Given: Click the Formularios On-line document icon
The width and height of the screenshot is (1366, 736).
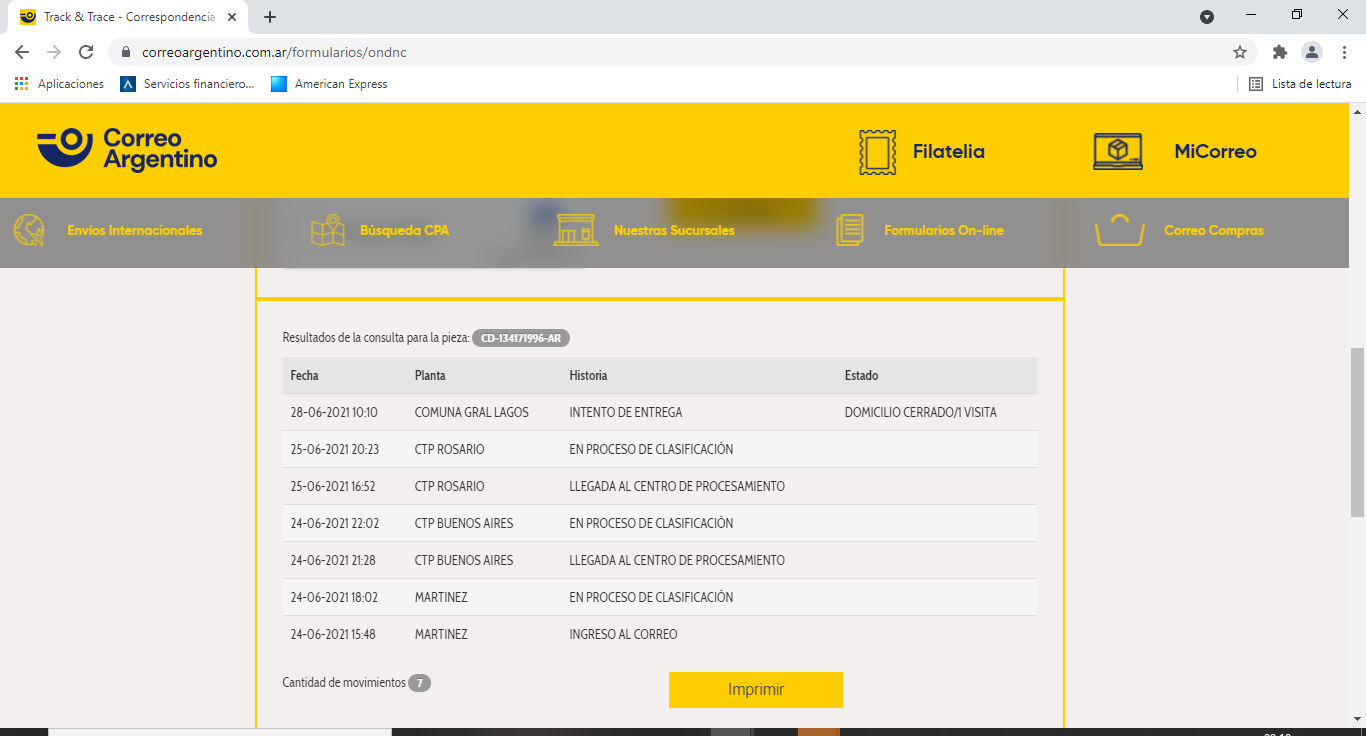Looking at the screenshot, I should click(x=849, y=230).
